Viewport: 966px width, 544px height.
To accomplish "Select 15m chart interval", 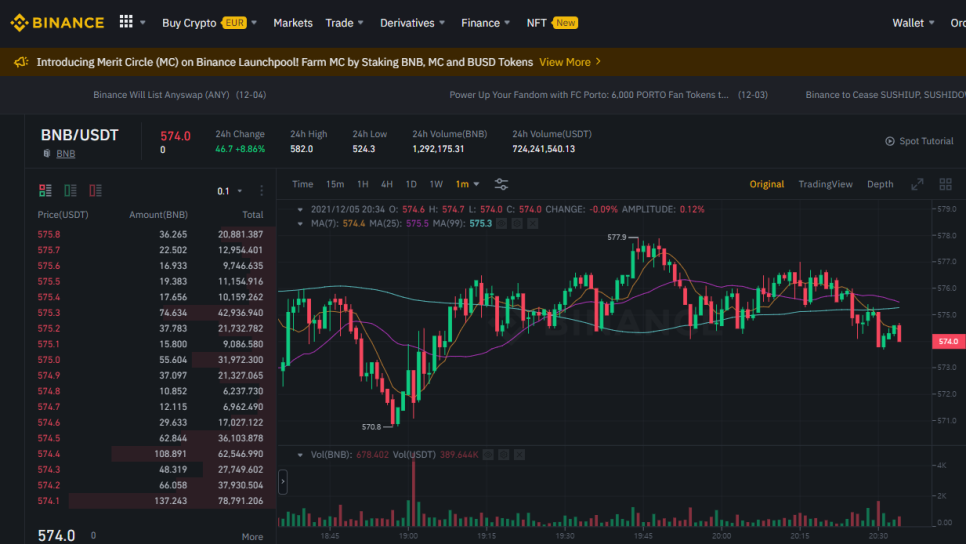I will 335,184.
